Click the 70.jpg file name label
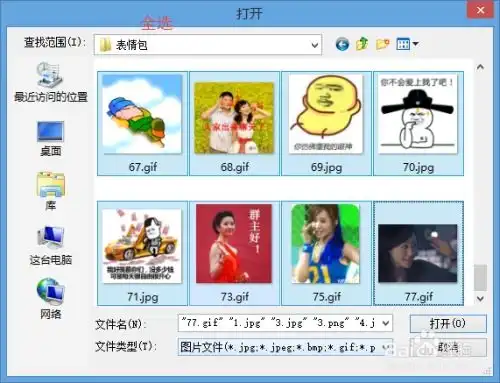The height and width of the screenshot is (383, 500). 418,167
